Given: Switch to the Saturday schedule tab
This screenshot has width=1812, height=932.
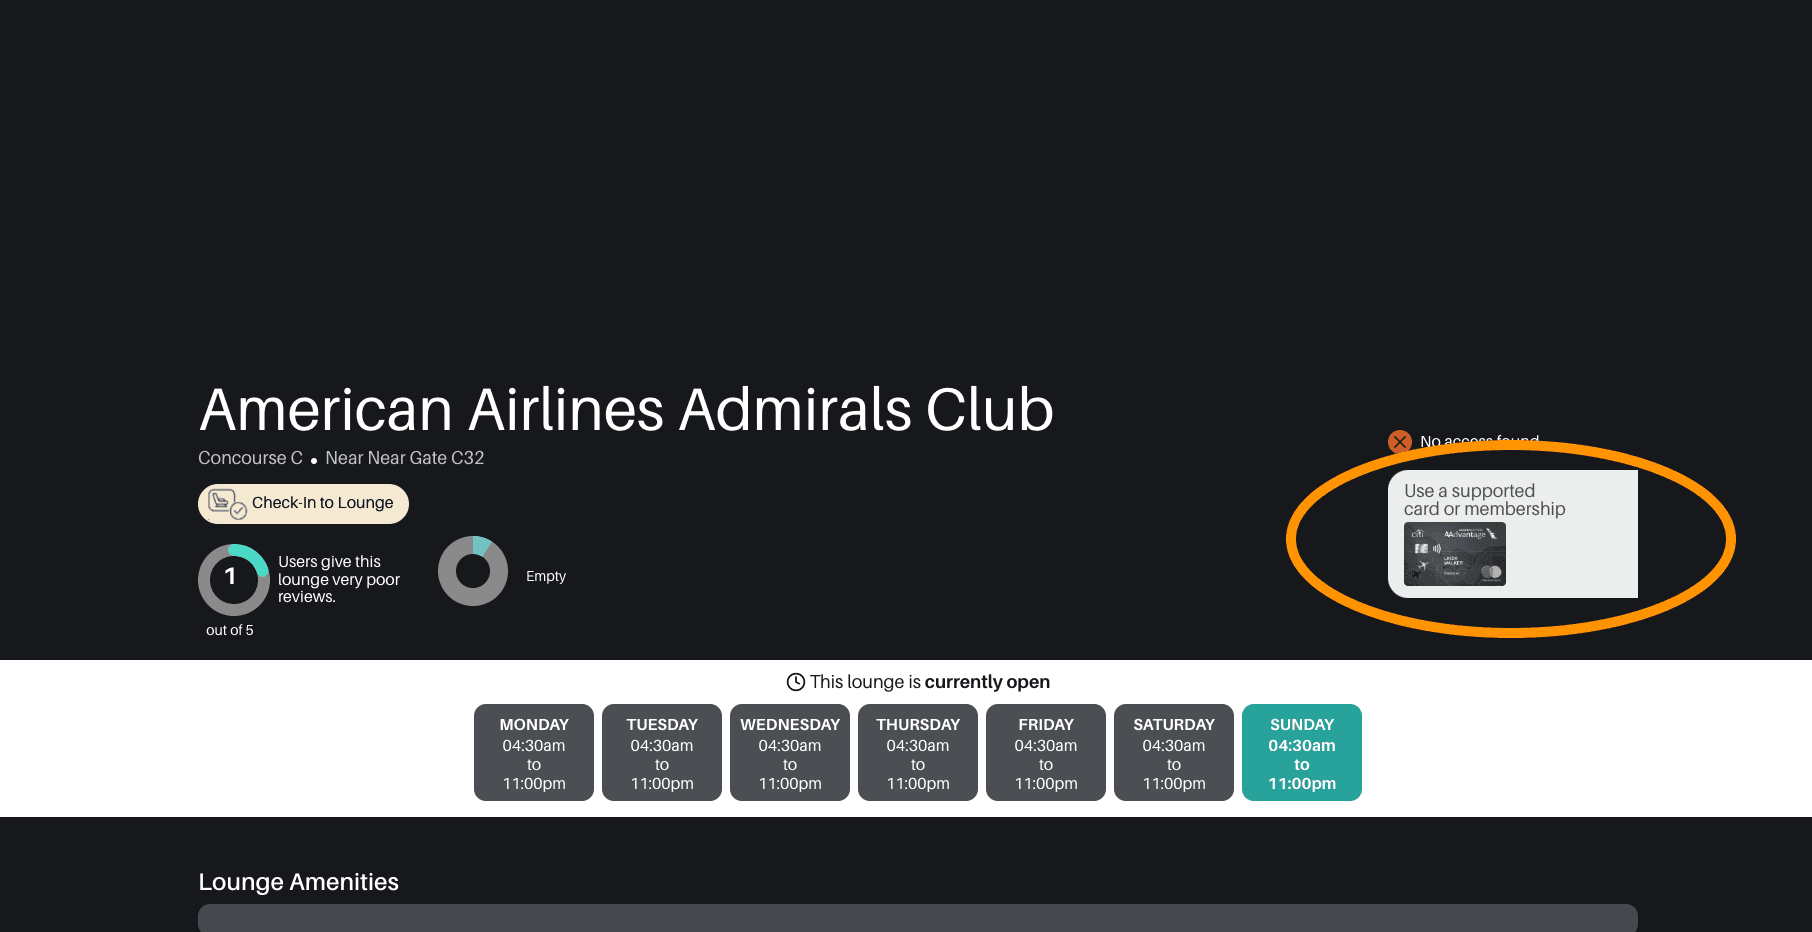Looking at the screenshot, I should (1173, 753).
